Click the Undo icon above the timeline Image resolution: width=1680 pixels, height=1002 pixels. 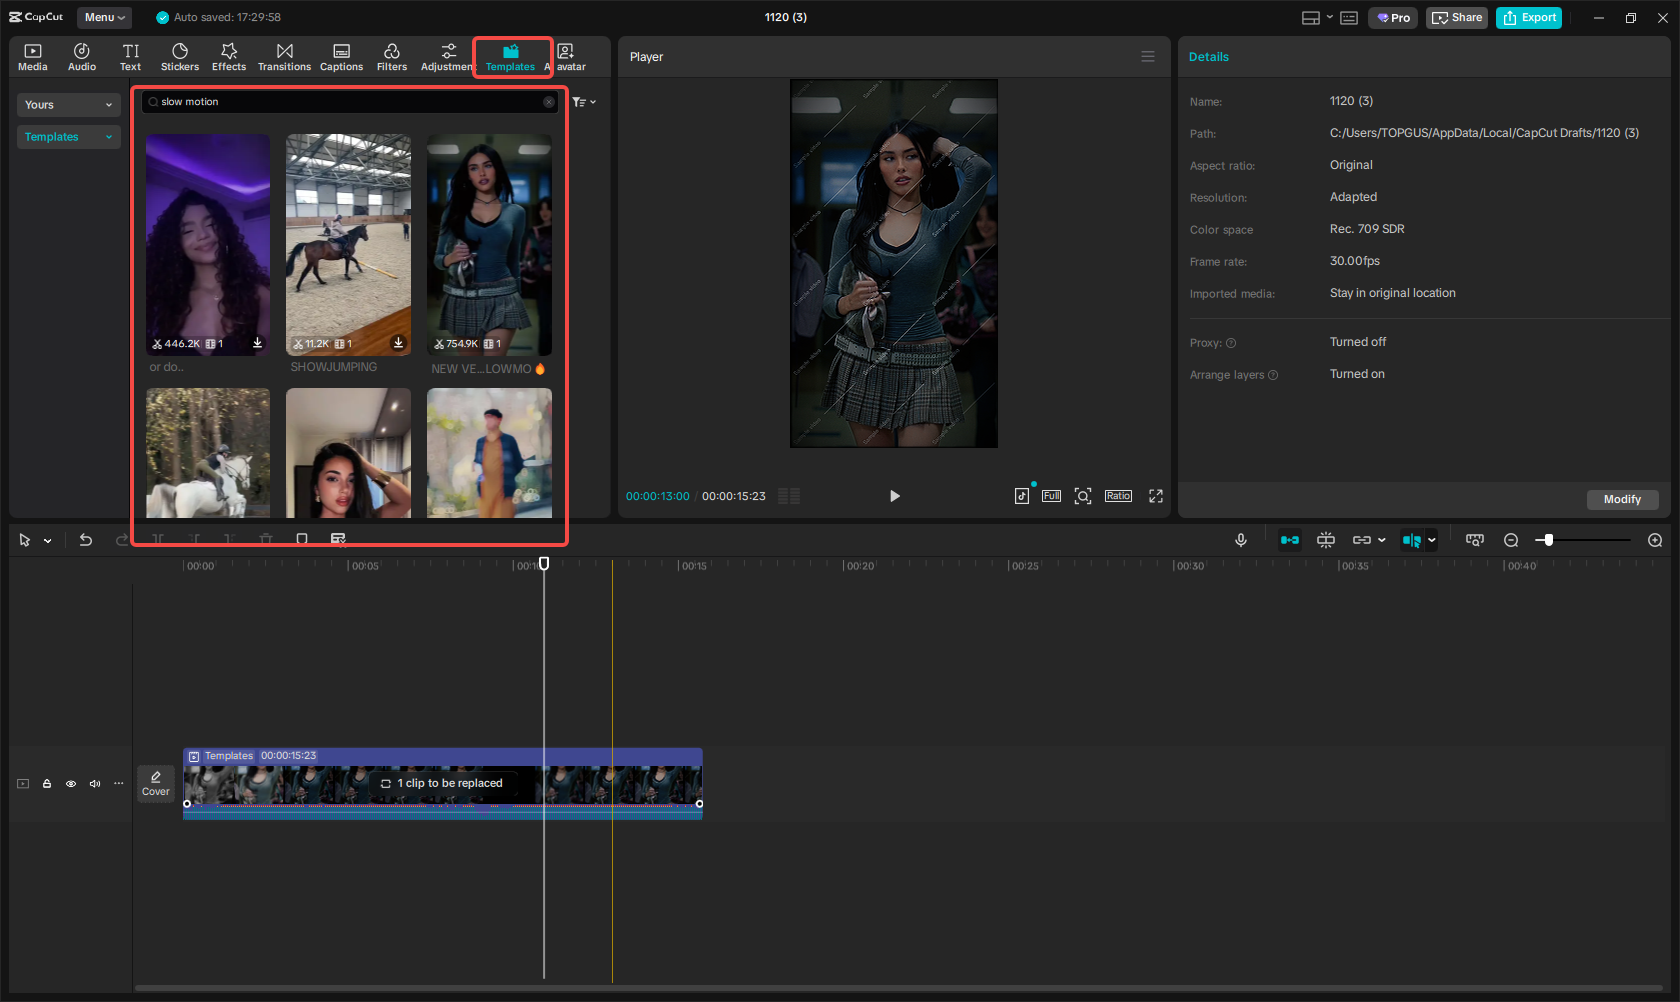[x=86, y=539]
